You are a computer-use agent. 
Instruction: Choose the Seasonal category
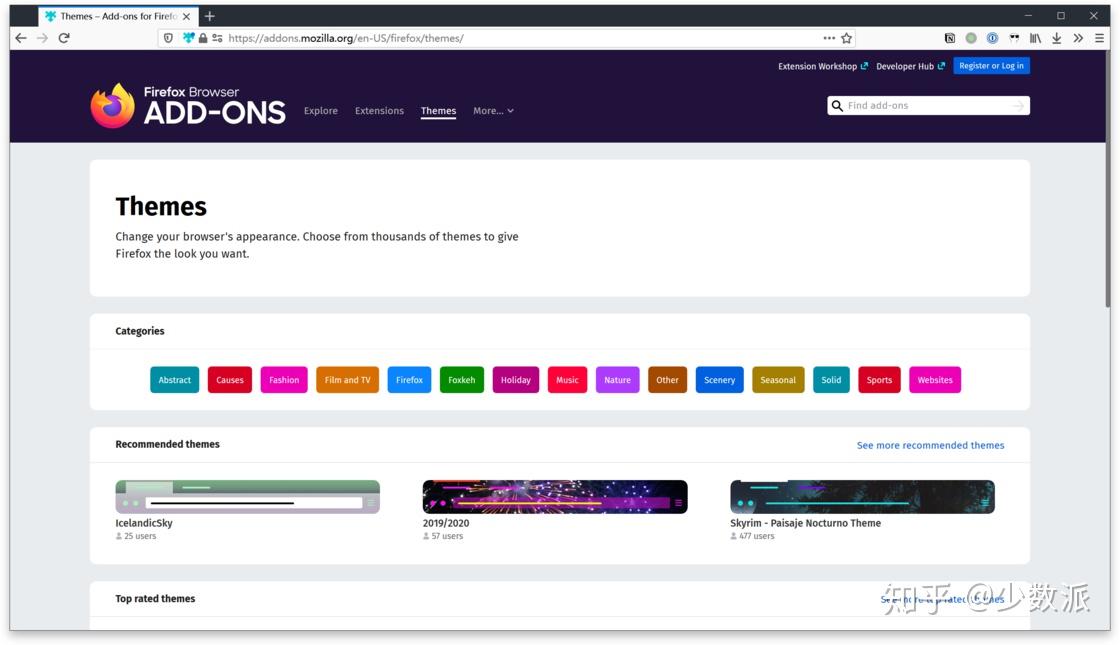(778, 380)
